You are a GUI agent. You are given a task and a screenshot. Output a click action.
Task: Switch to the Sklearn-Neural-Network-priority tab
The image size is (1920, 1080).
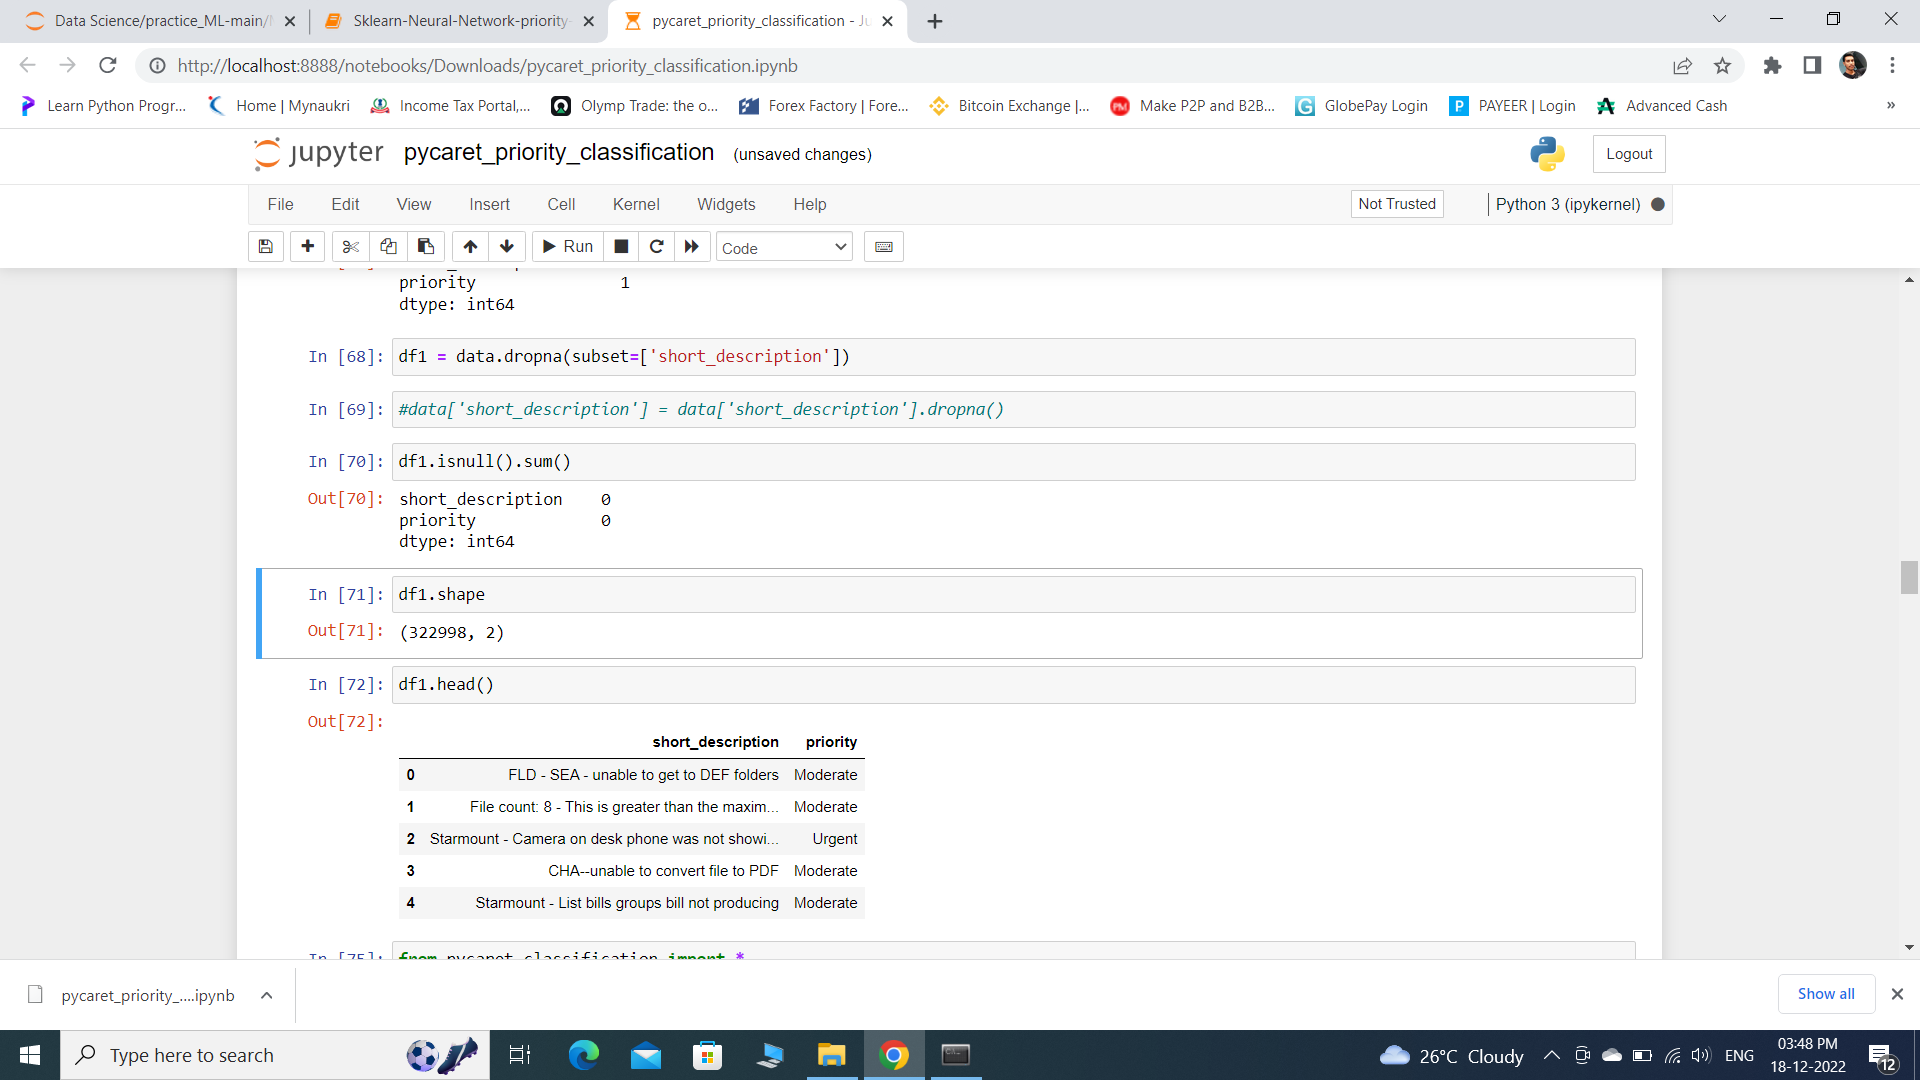(460, 21)
